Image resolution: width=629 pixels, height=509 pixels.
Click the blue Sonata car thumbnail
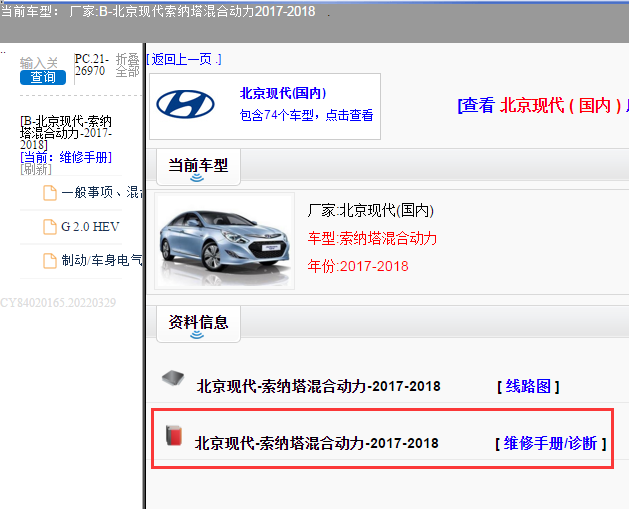click(225, 241)
